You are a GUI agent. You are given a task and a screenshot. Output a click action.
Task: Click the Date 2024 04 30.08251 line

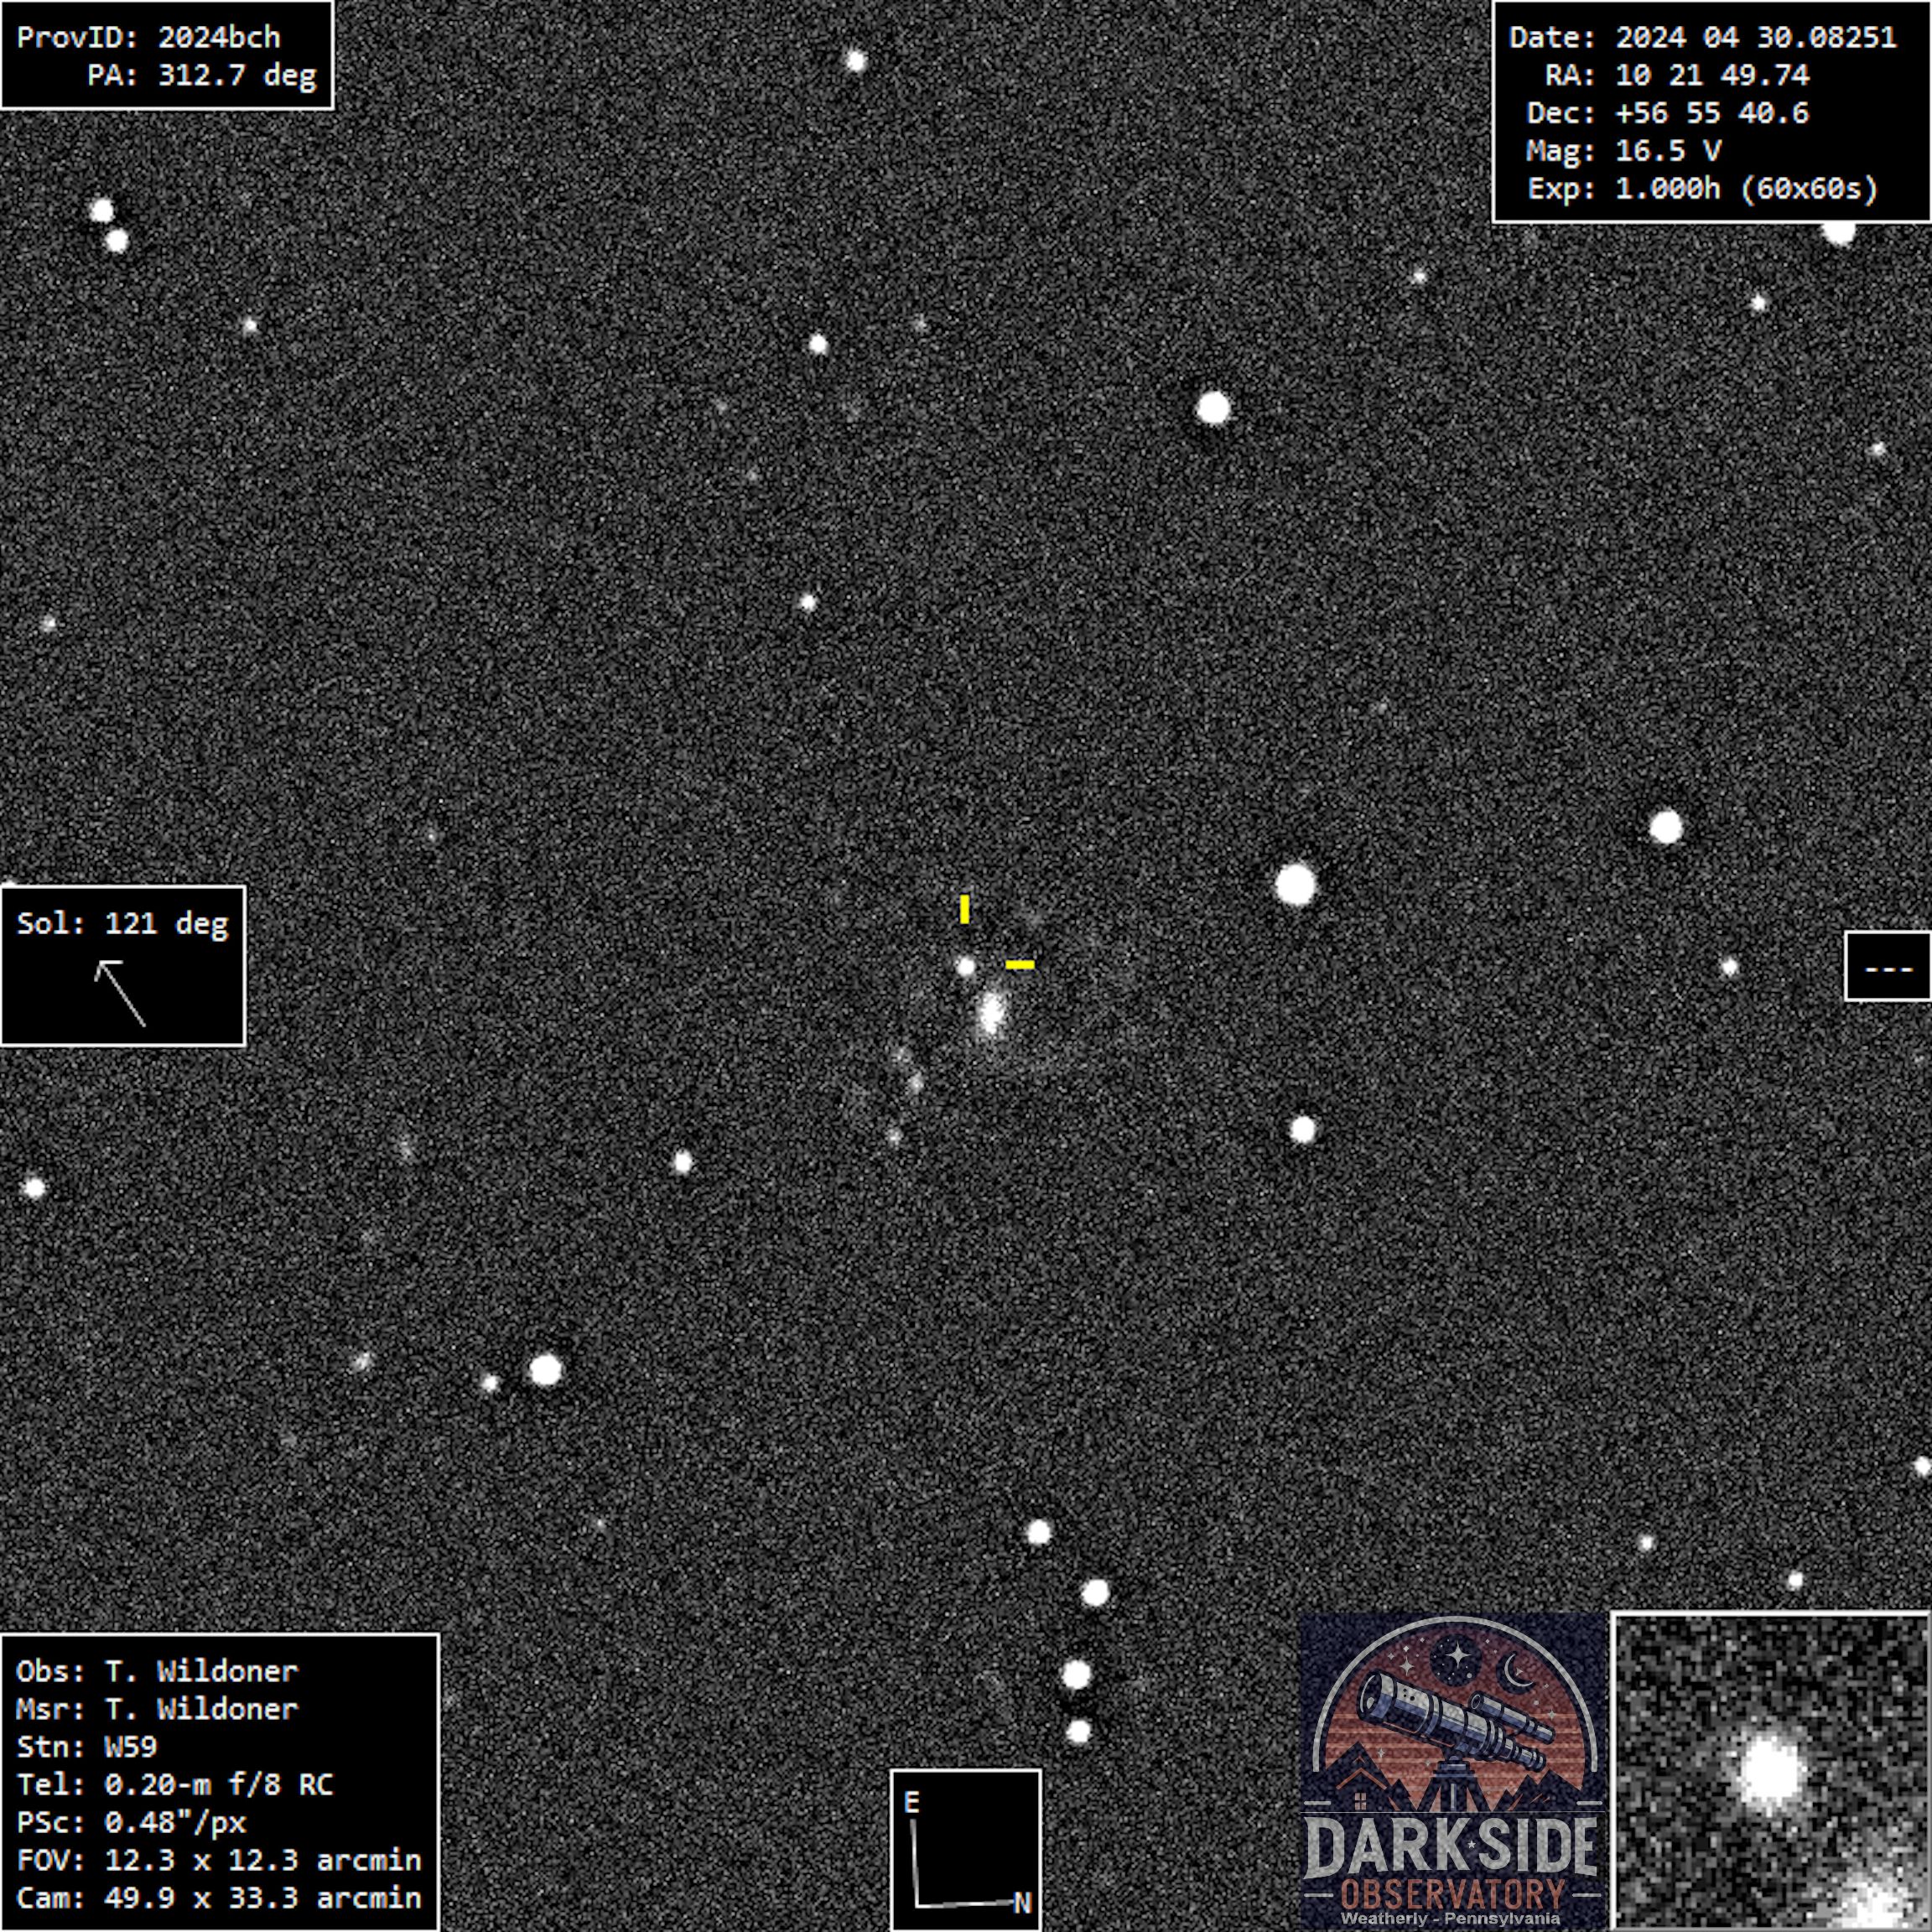tap(1702, 38)
